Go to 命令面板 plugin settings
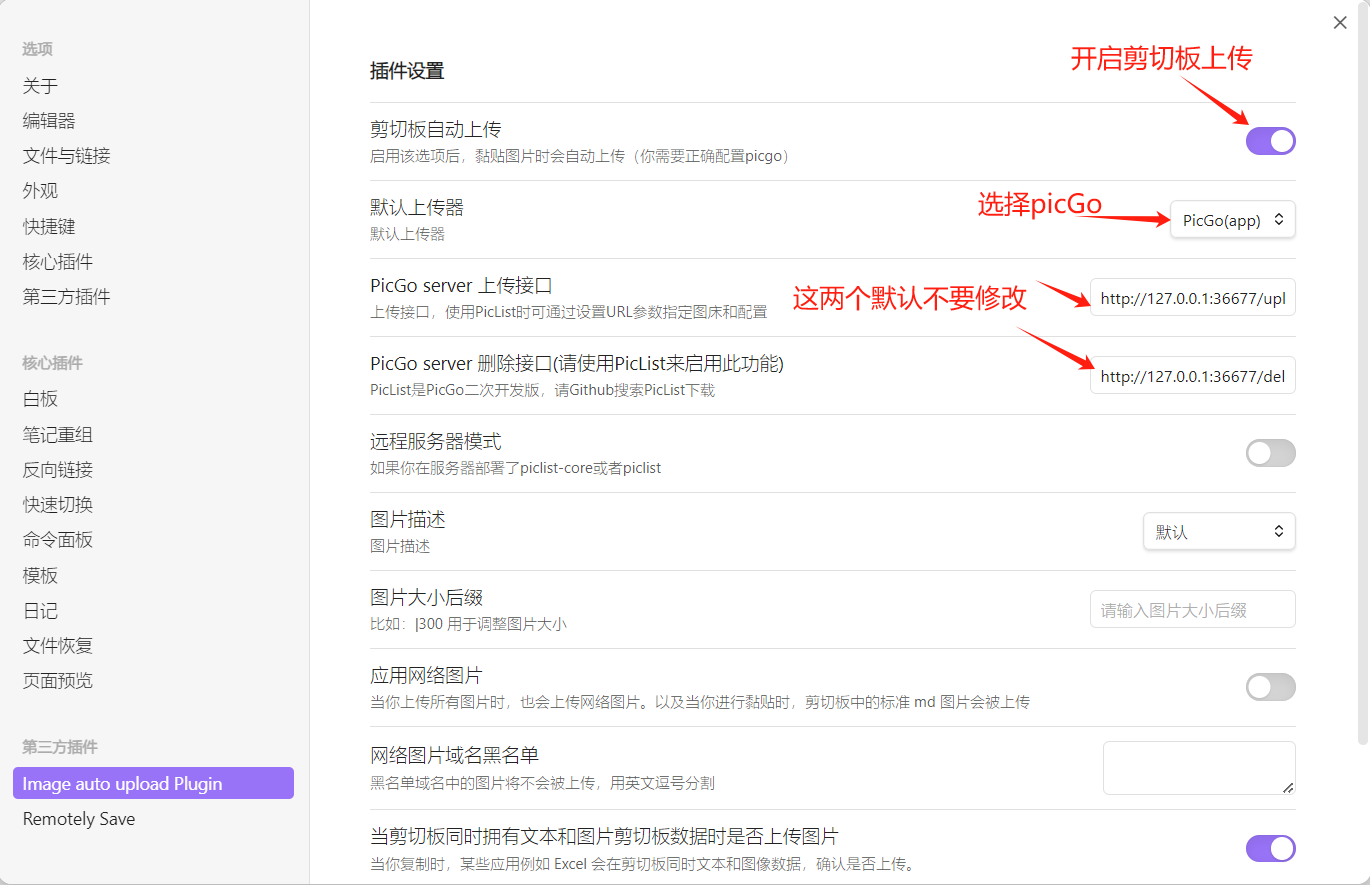Viewport: 1370px width, 885px height. click(x=58, y=540)
